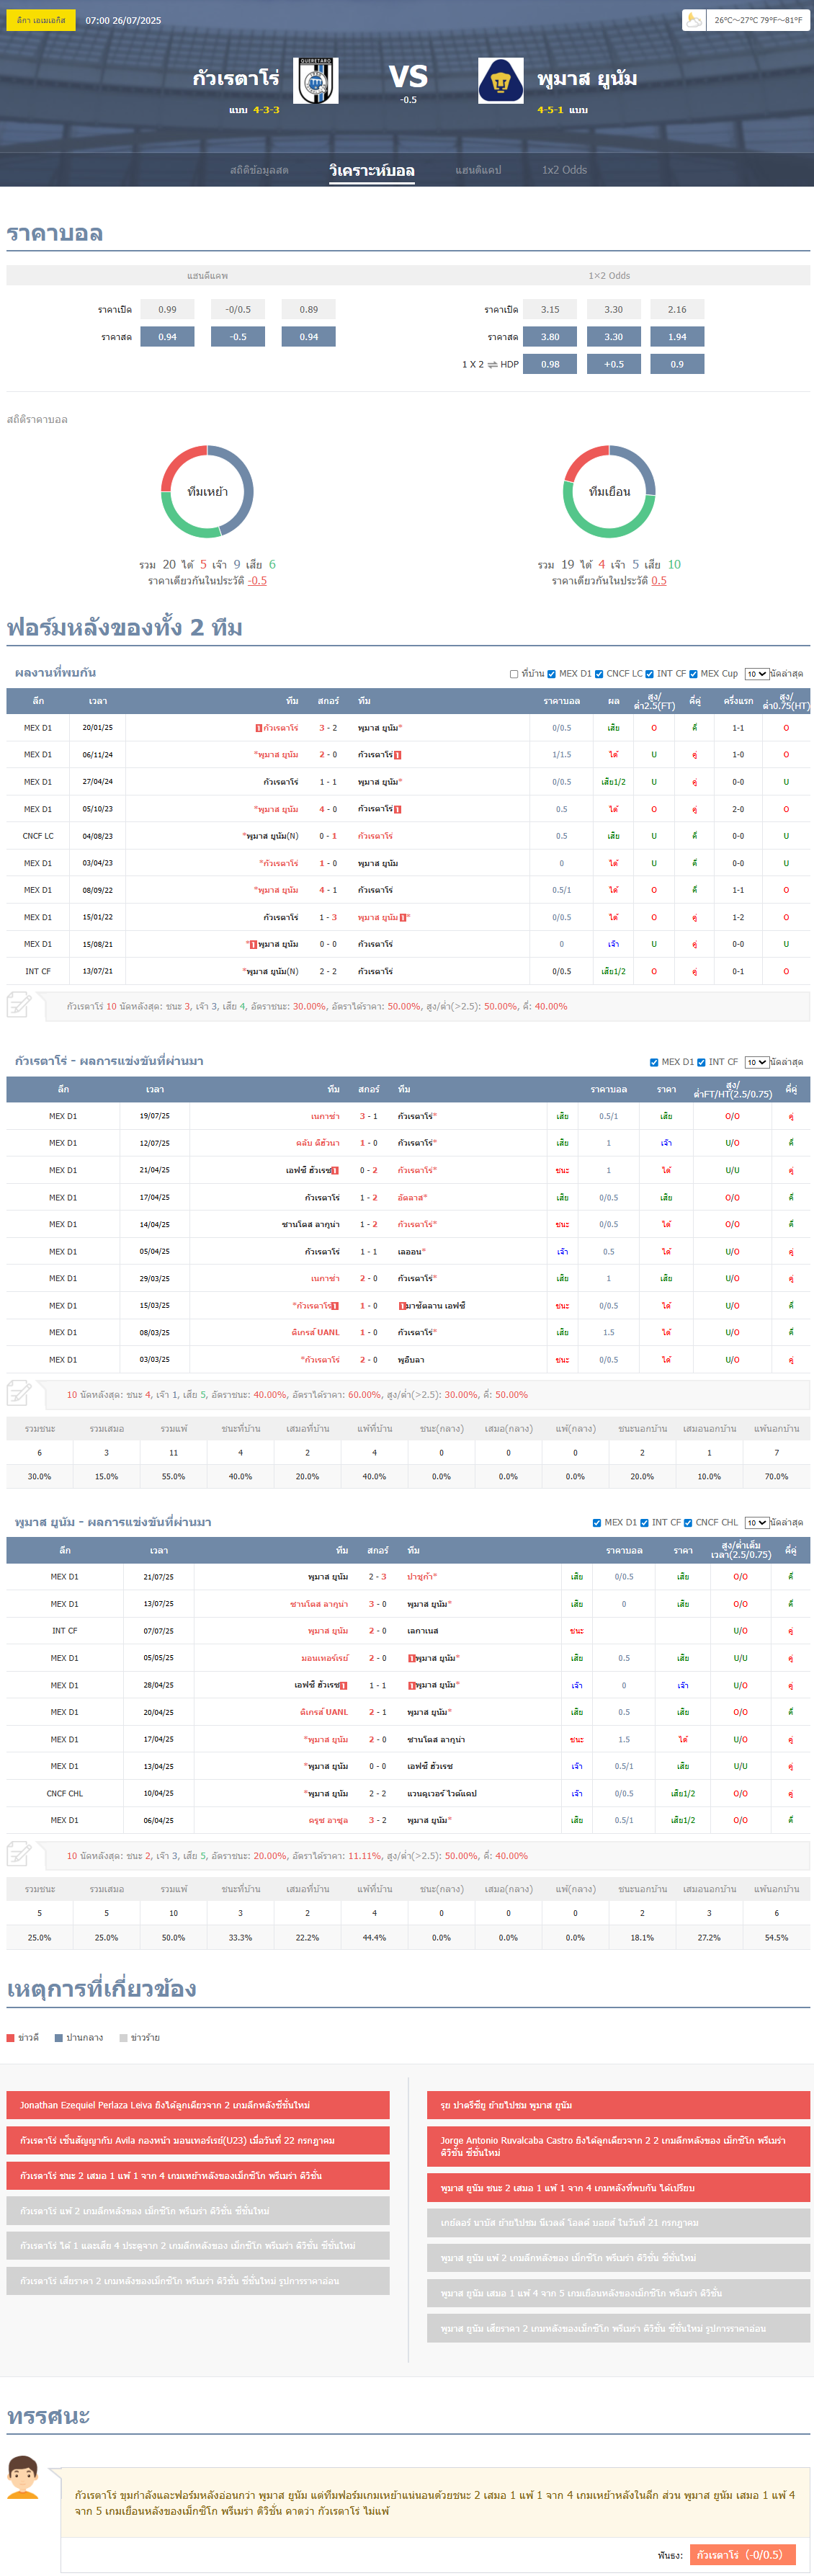814x2576 pixels.
Task: Click the ราคาบอล column header in head-to-head table
Action: 562,701
